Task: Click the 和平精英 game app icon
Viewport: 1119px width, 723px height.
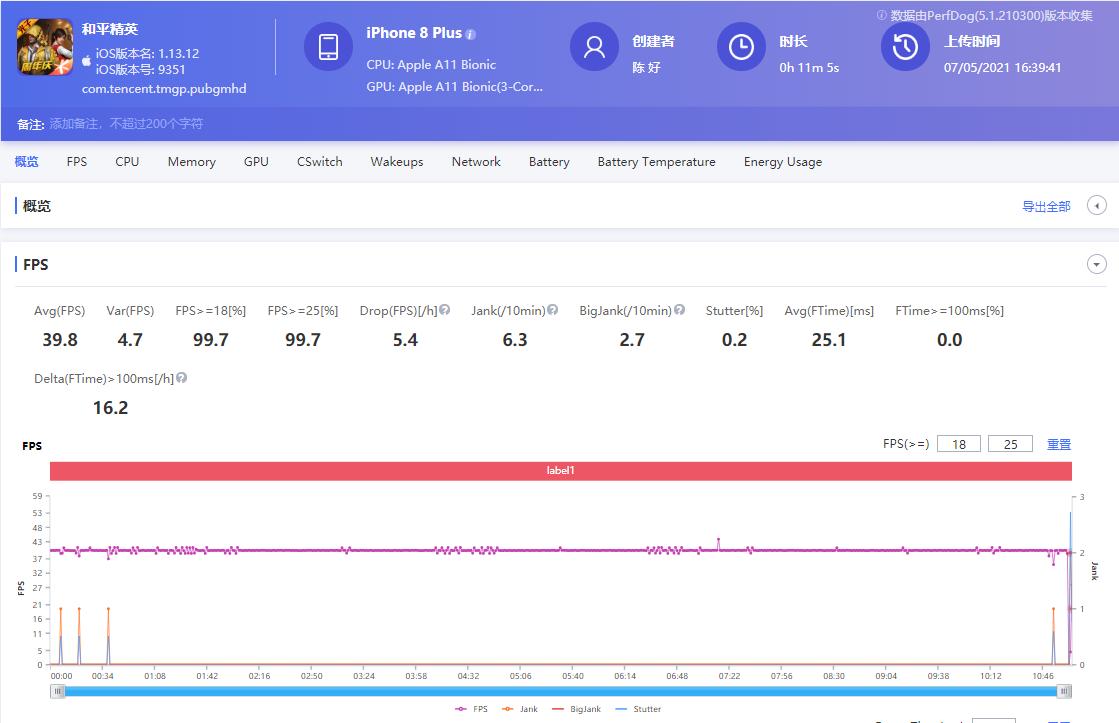Action: pos(45,48)
